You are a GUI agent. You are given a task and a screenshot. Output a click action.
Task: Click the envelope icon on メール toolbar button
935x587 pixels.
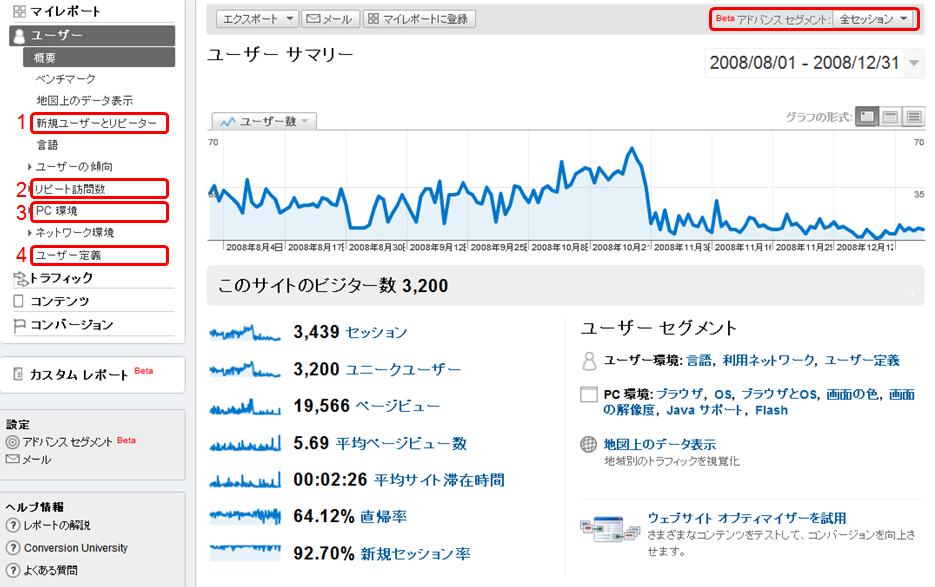point(313,18)
